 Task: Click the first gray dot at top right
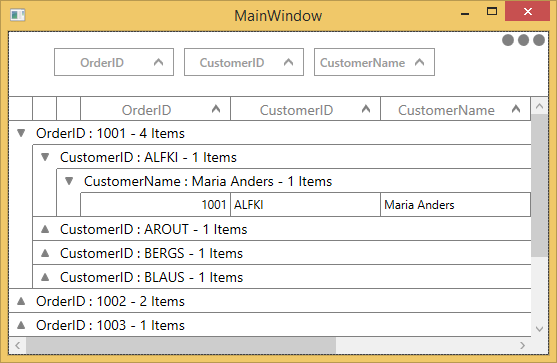coord(508,40)
